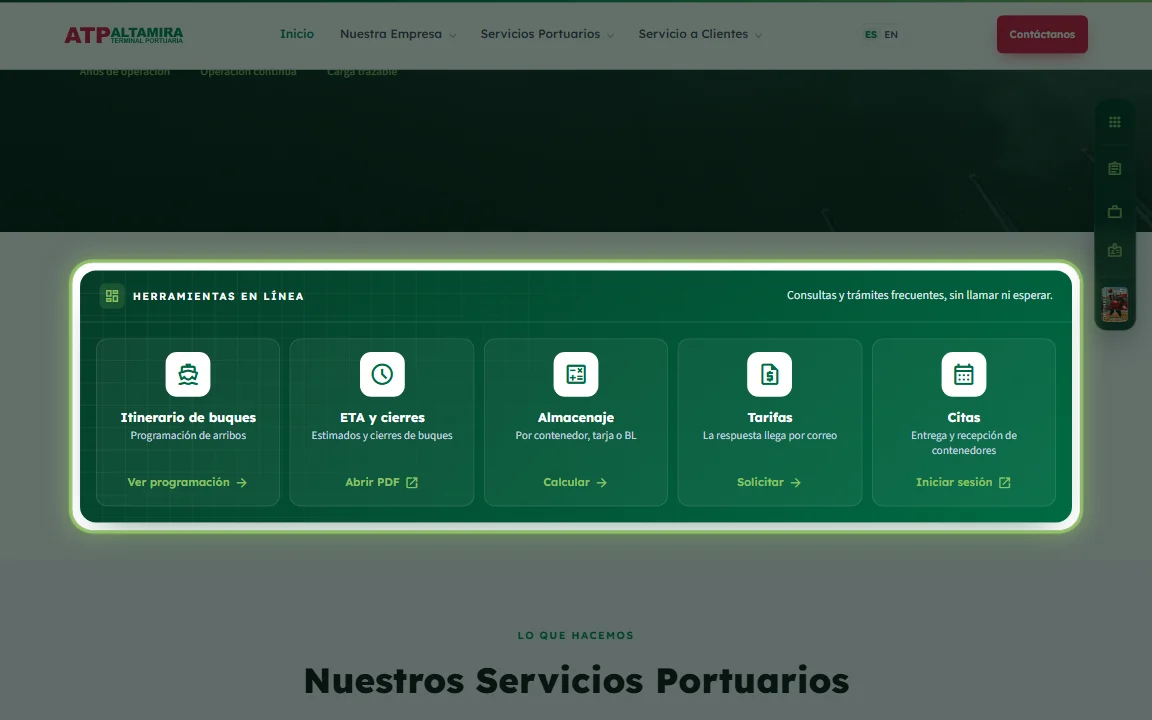Screen dimensions: 1152x720
Task: Open the Ver programación link
Action: [187, 482]
